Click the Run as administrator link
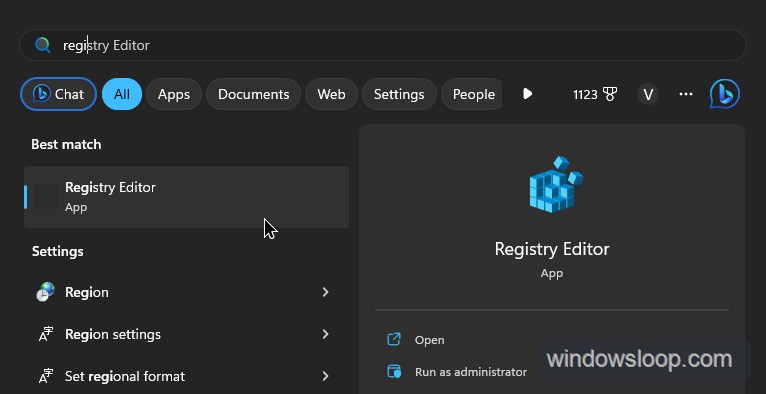The image size is (766, 394). 471,372
